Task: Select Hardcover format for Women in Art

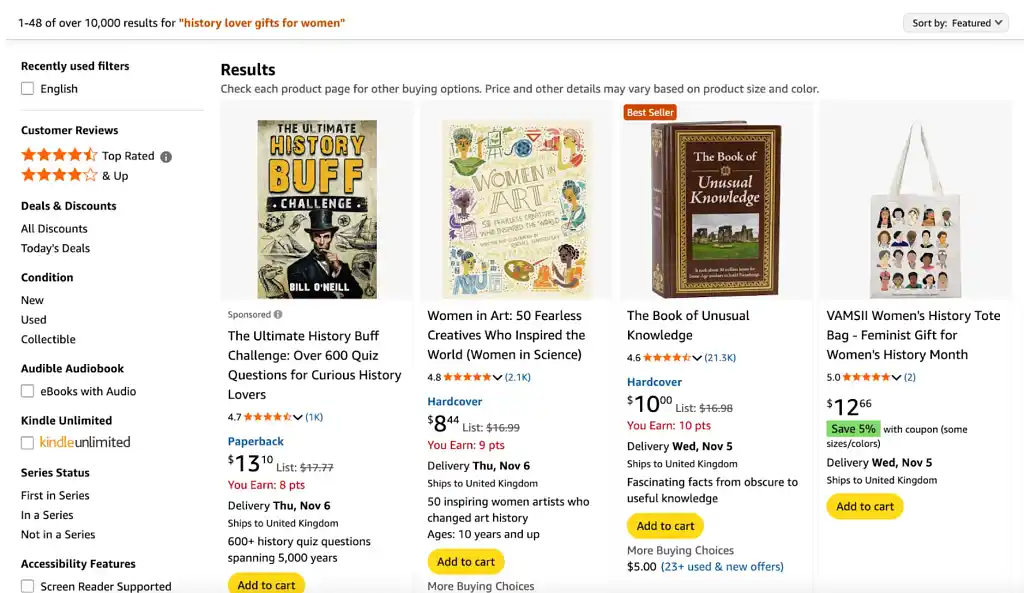Action: 455,401
